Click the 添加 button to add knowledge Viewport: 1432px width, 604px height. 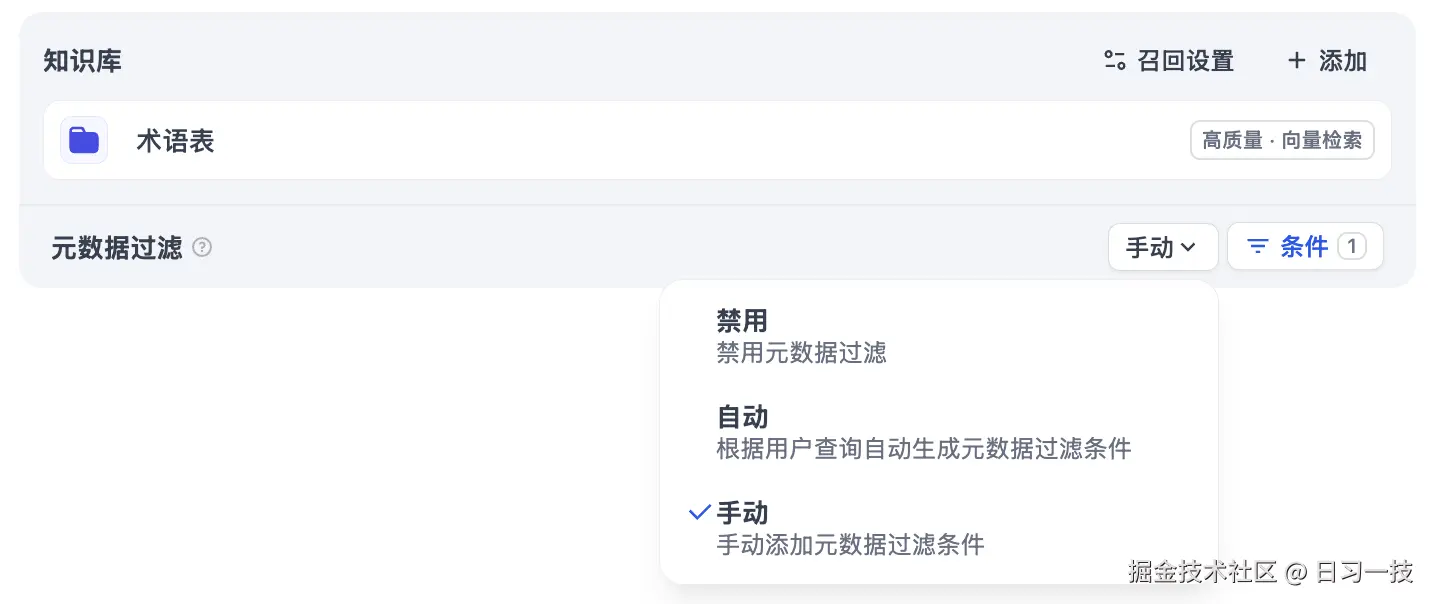click(x=1326, y=61)
